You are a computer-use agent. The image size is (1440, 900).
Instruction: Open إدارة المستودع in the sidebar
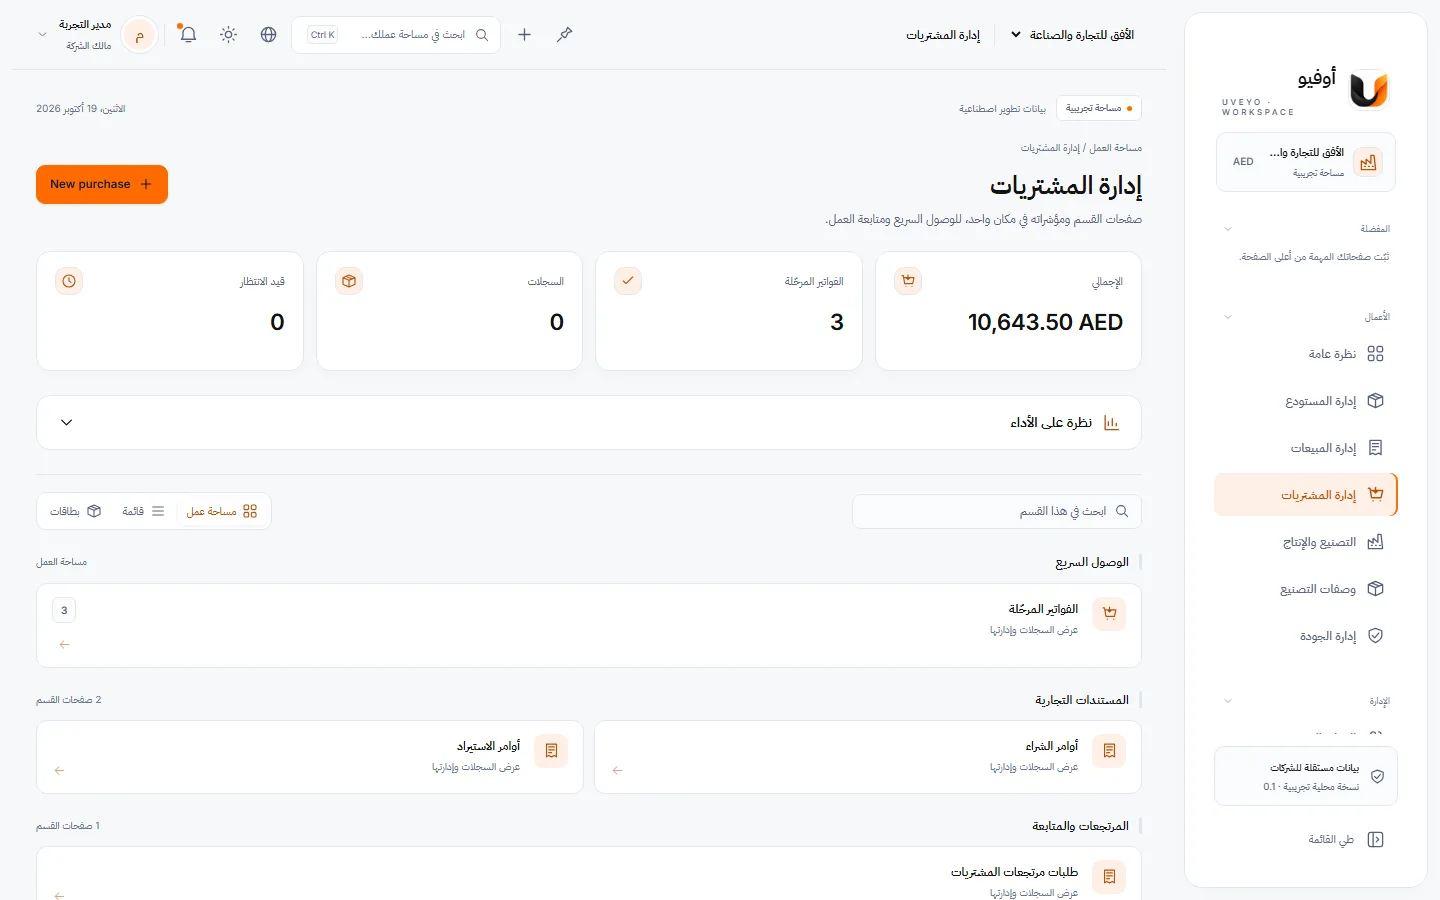click(1306, 401)
